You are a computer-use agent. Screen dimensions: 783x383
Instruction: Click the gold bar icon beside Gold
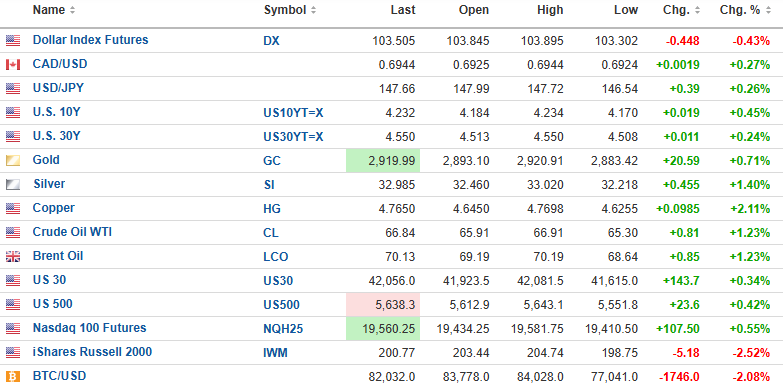13,160
